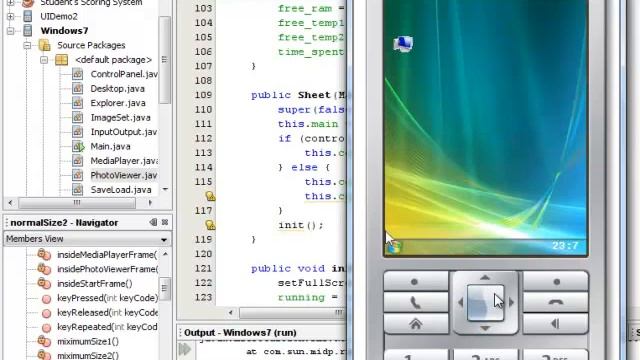Screen dimensions: 640x360
Task: Click the Navigator list scroll-up arrow
Action: tap(165, 254)
